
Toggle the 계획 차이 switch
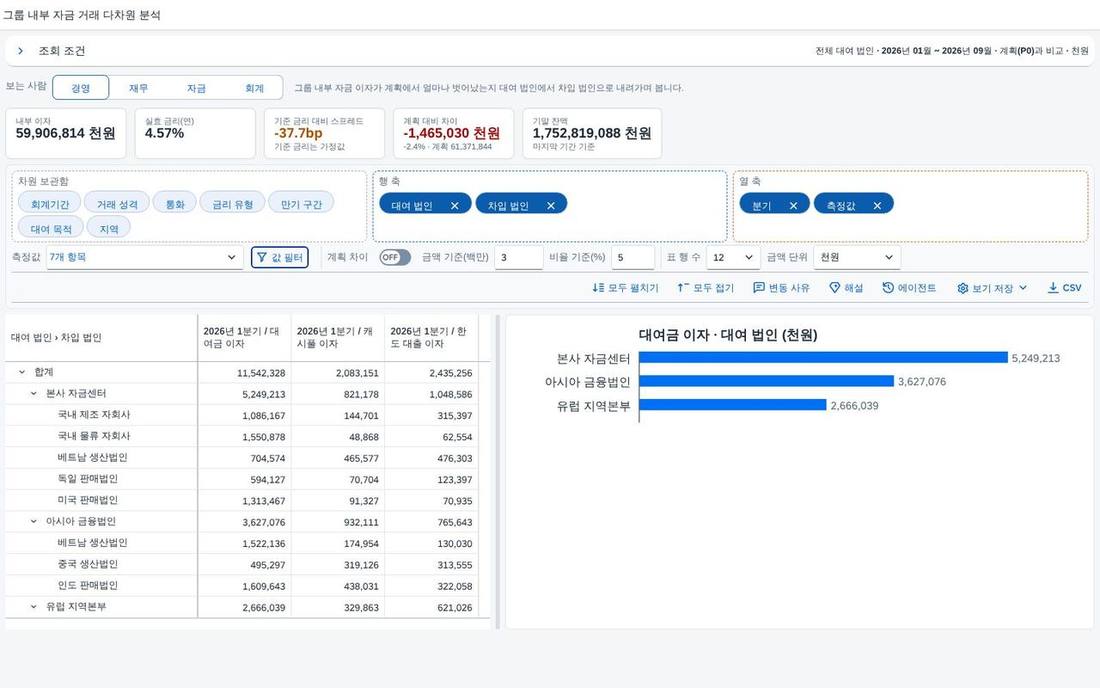395,257
